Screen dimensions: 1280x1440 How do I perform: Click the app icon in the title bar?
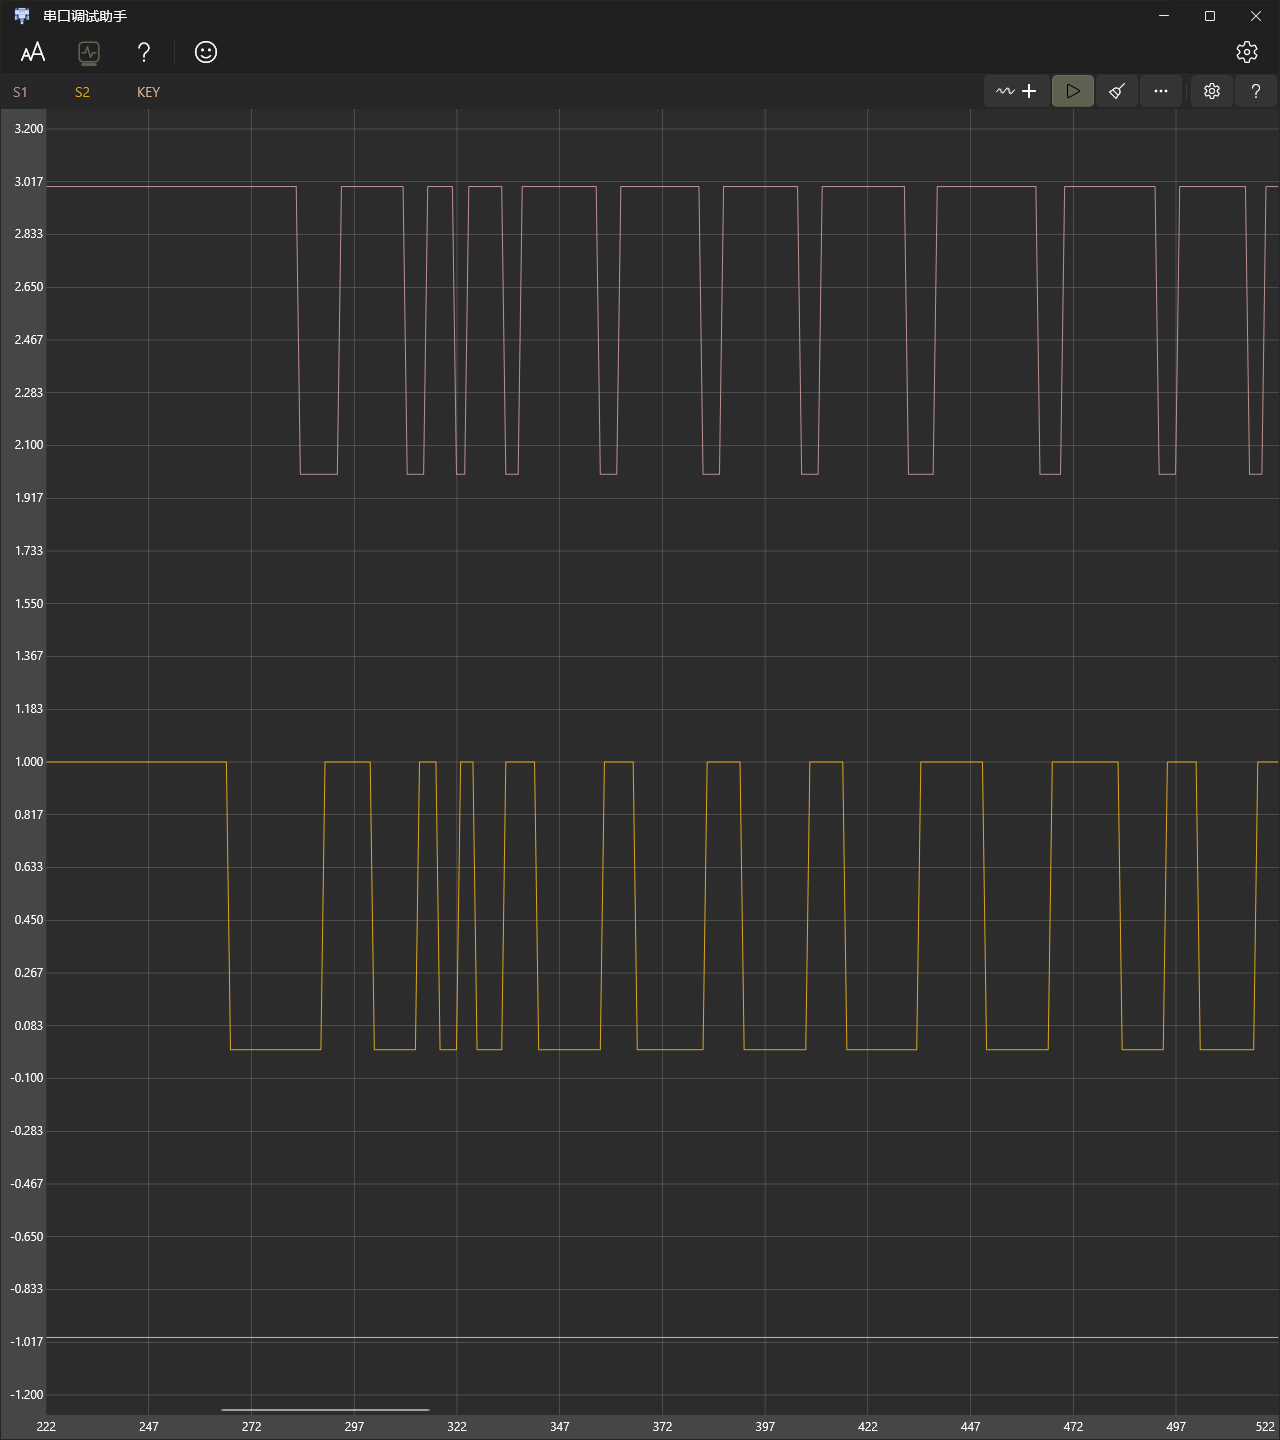[22, 16]
